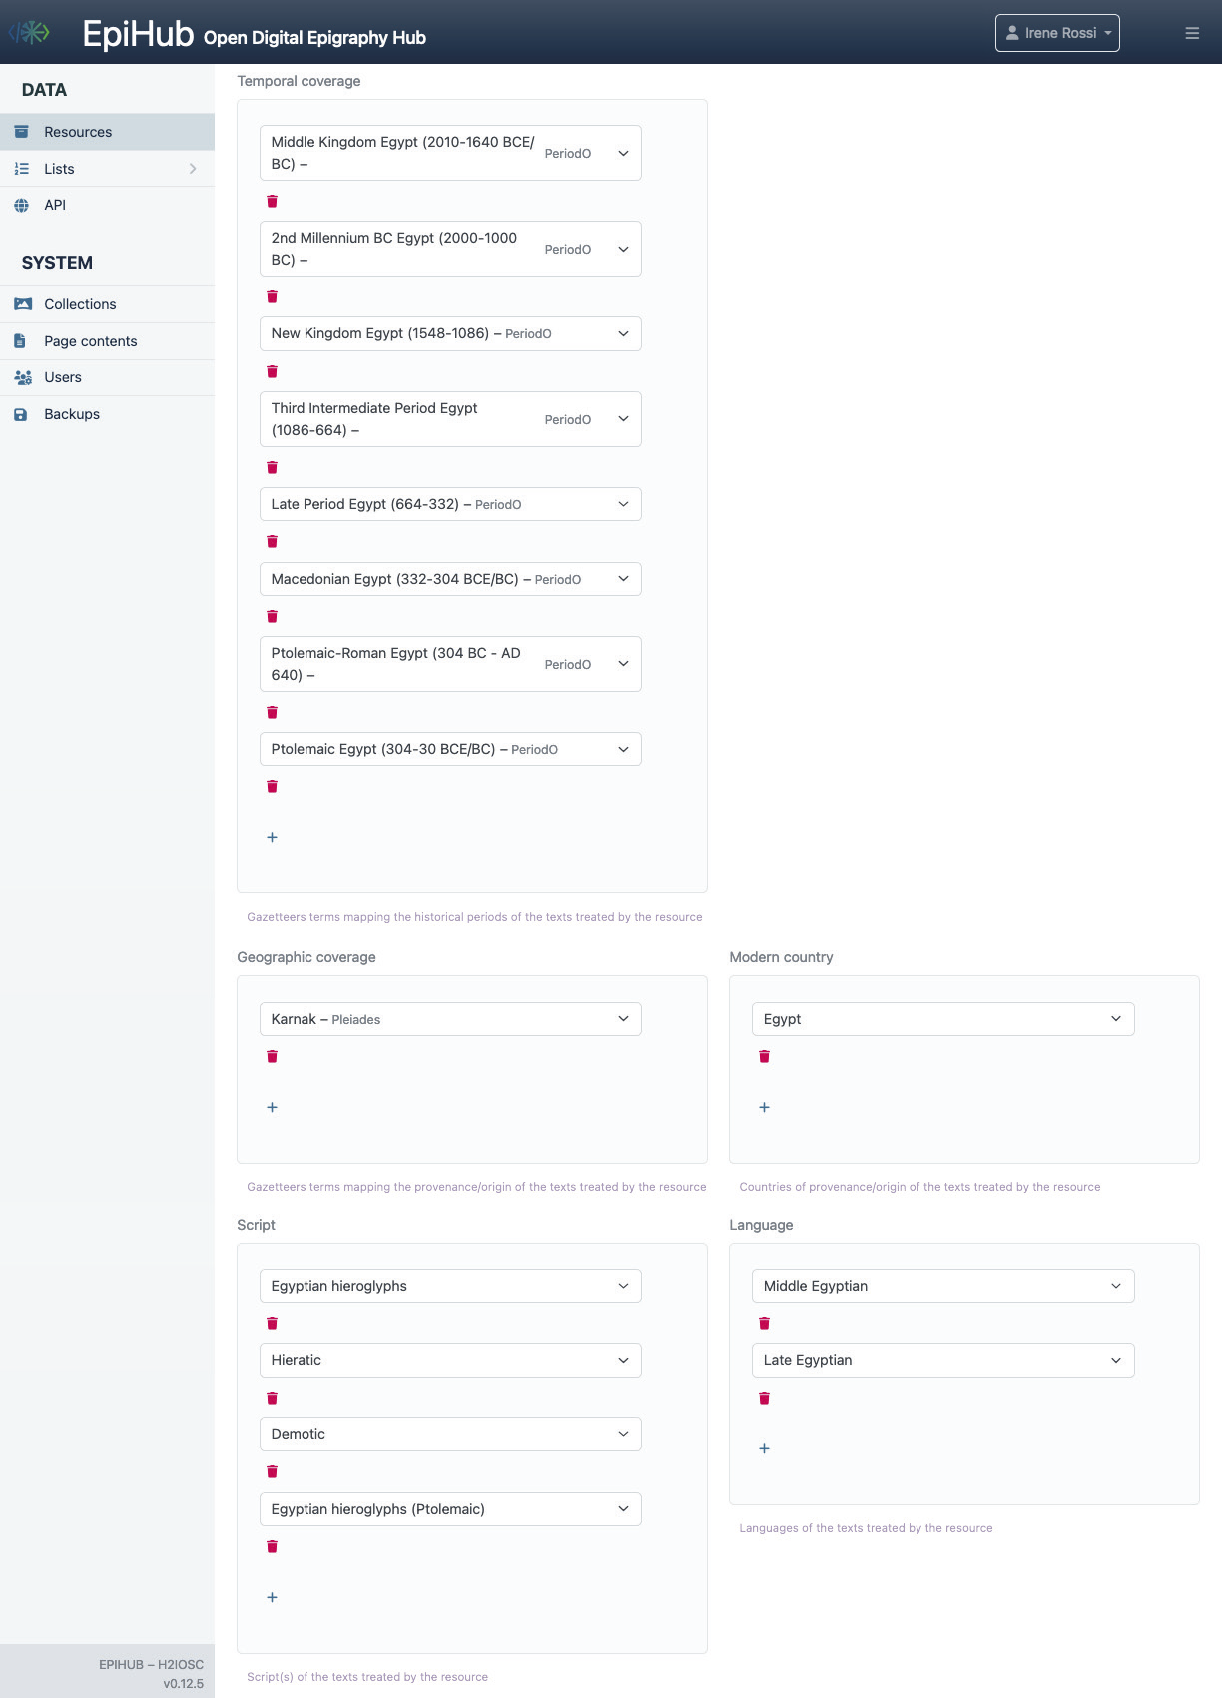Viewport: 1222px width, 1698px height.
Task: Click the EpiHub logo icon
Action: [x=32, y=33]
